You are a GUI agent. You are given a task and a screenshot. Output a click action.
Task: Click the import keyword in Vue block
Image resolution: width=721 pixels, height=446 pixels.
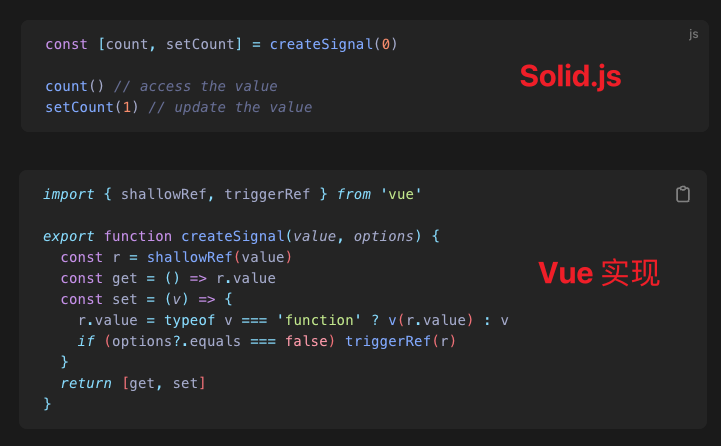pos(69,194)
